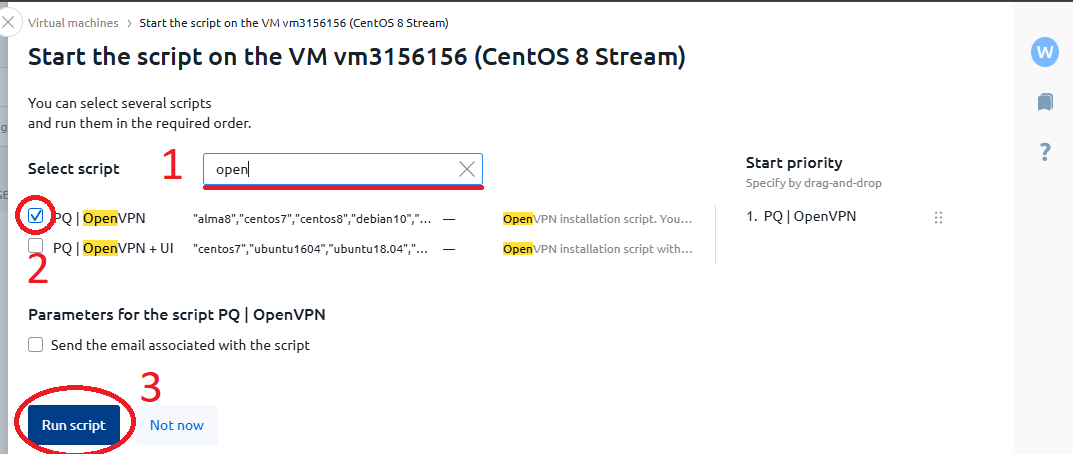The image size is (1073, 454).
Task: Click the current breadcrumb Start the script item
Action: point(294,23)
